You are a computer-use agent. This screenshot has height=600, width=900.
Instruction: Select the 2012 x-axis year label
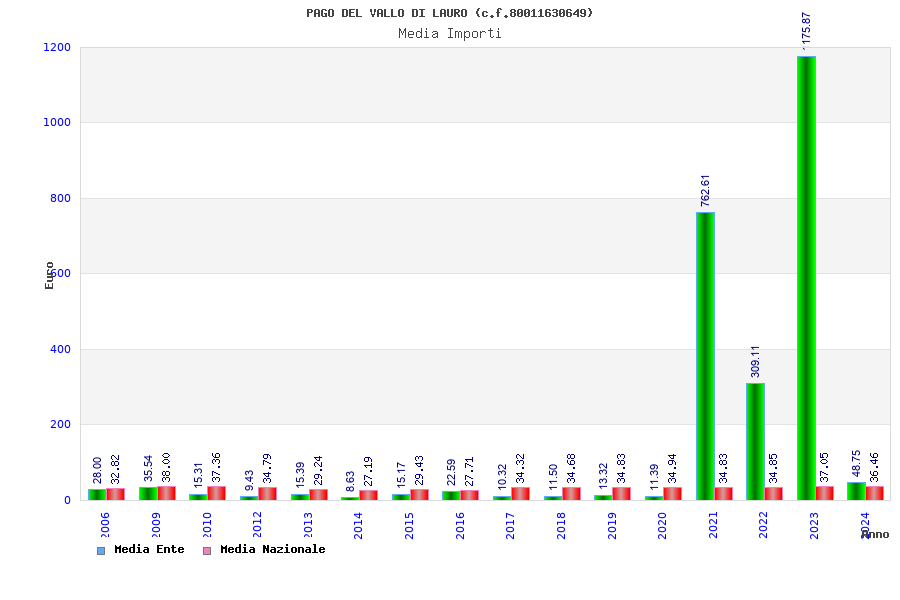coord(257,525)
